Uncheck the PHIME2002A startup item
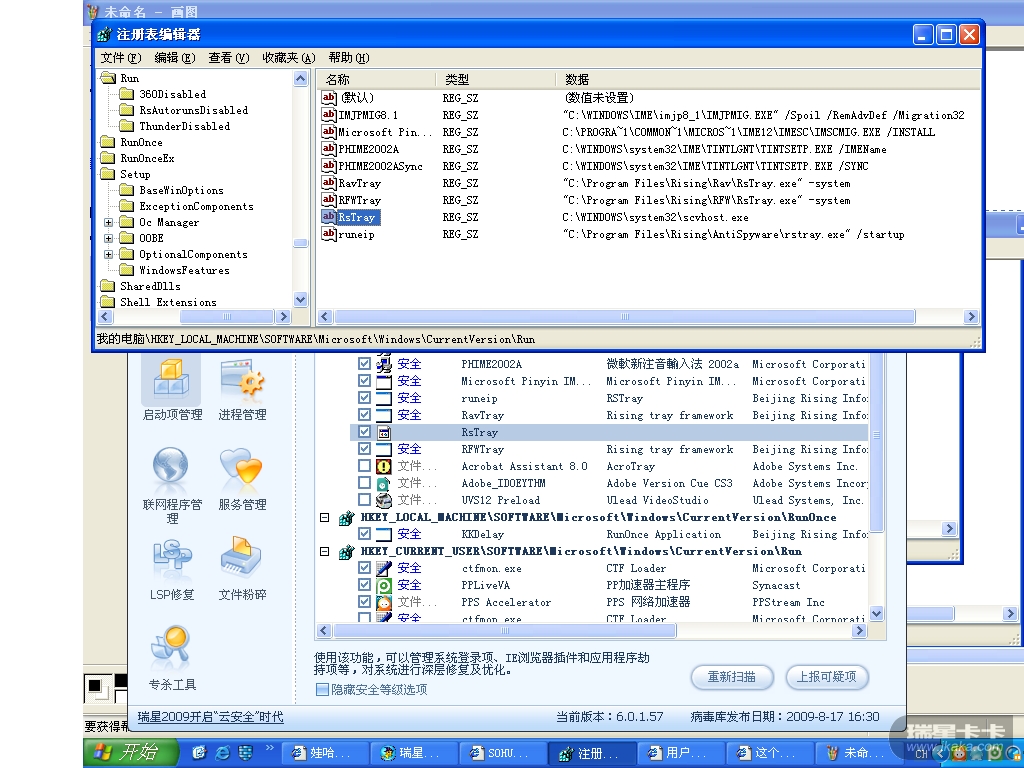The image size is (1024, 768). [x=364, y=364]
